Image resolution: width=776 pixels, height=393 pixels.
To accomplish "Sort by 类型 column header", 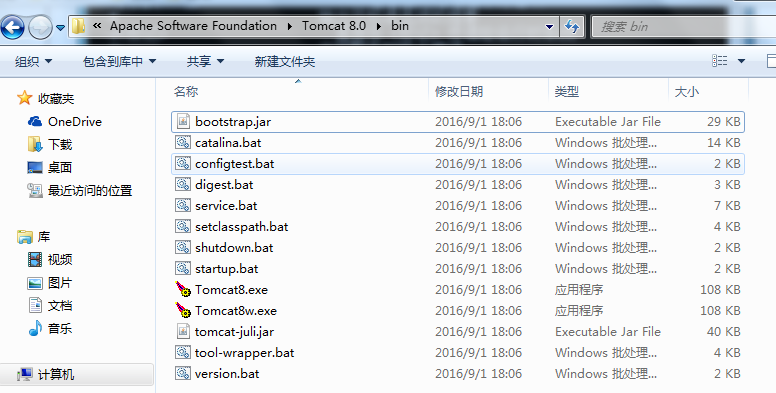I will coord(567,91).
